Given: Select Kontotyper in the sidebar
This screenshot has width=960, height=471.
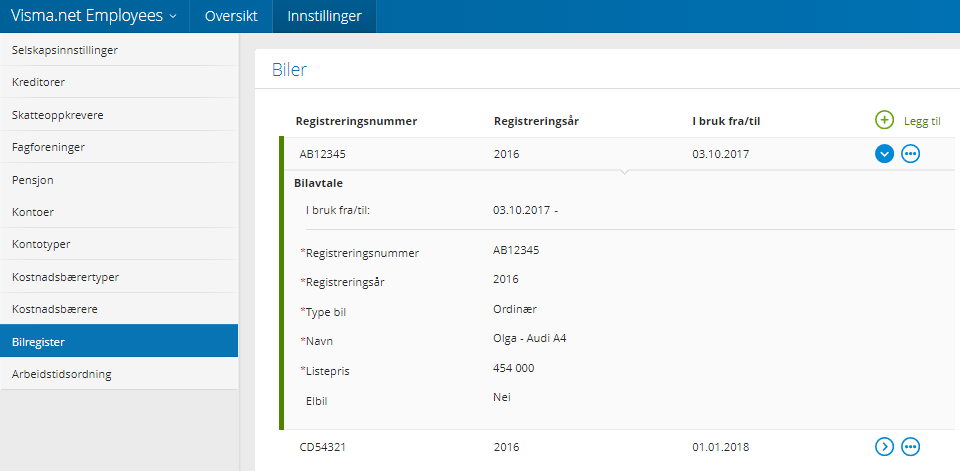Looking at the screenshot, I should (119, 244).
